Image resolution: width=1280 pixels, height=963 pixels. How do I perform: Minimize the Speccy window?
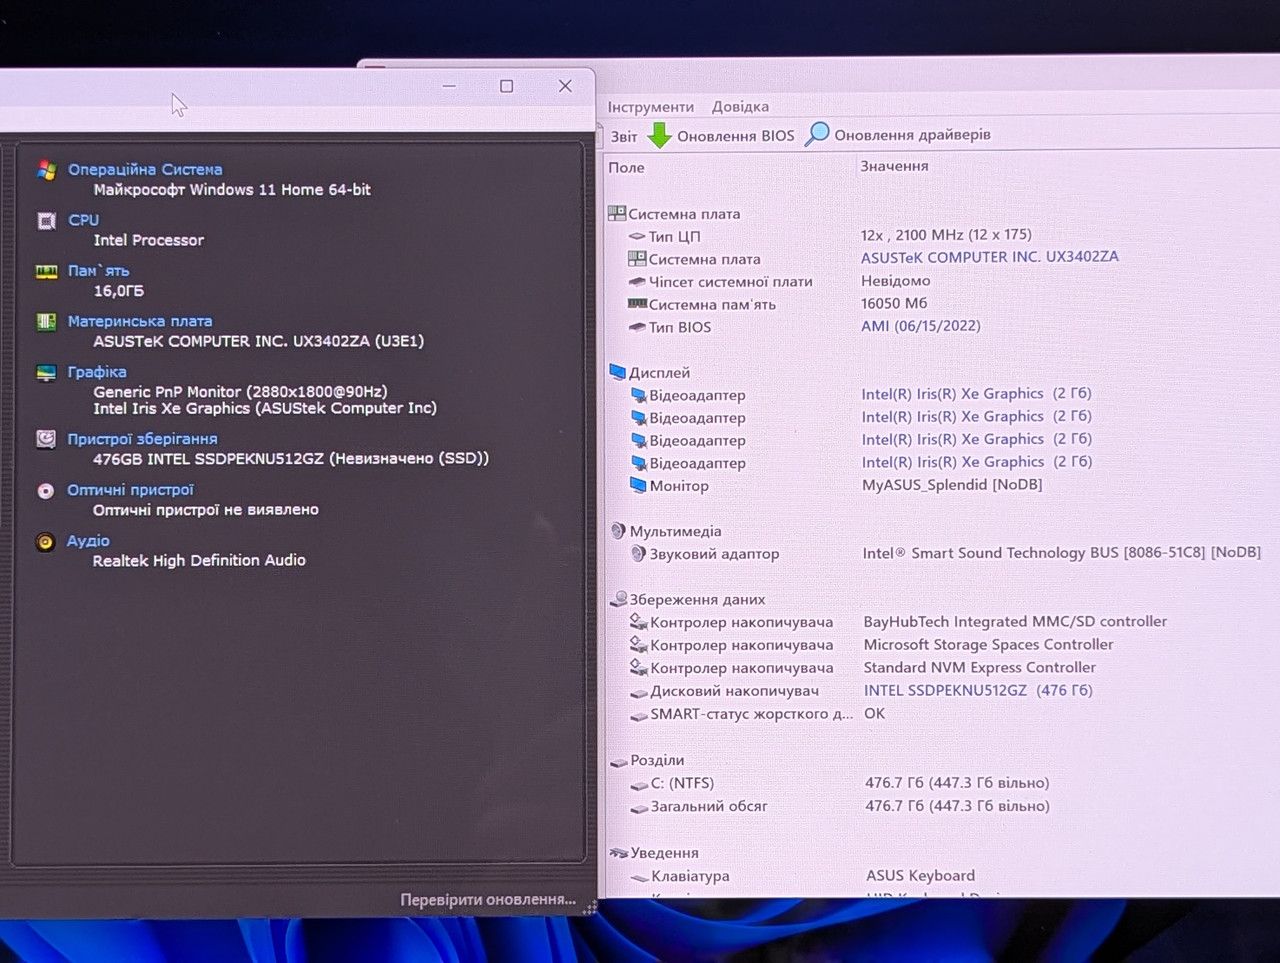pyautogui.click(x=450, y=86)
